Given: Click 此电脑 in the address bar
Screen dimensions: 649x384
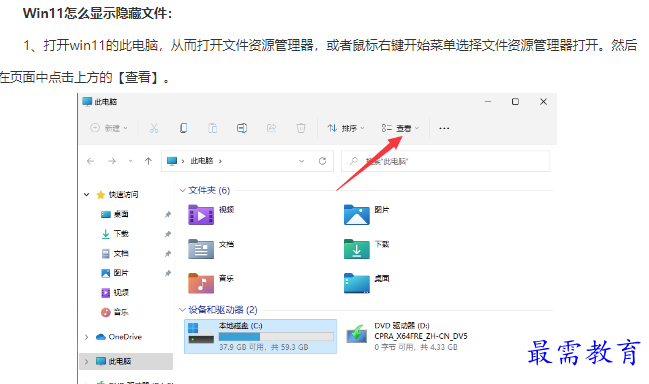Looking at the screenshot, I should click(x=202, y=161).
